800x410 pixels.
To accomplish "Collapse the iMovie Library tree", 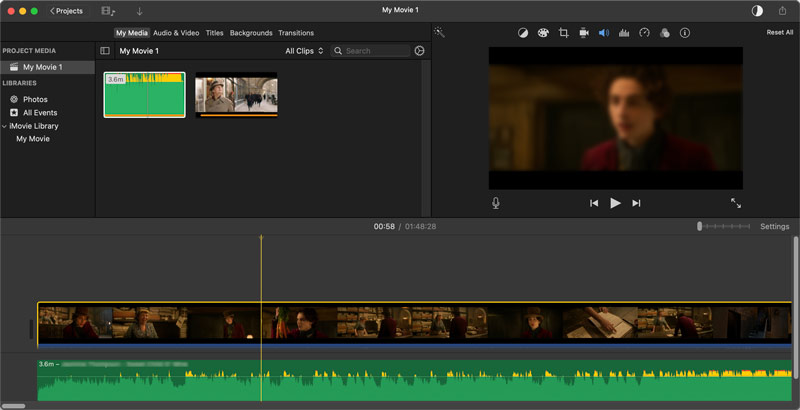I will [x=5, y=126].
